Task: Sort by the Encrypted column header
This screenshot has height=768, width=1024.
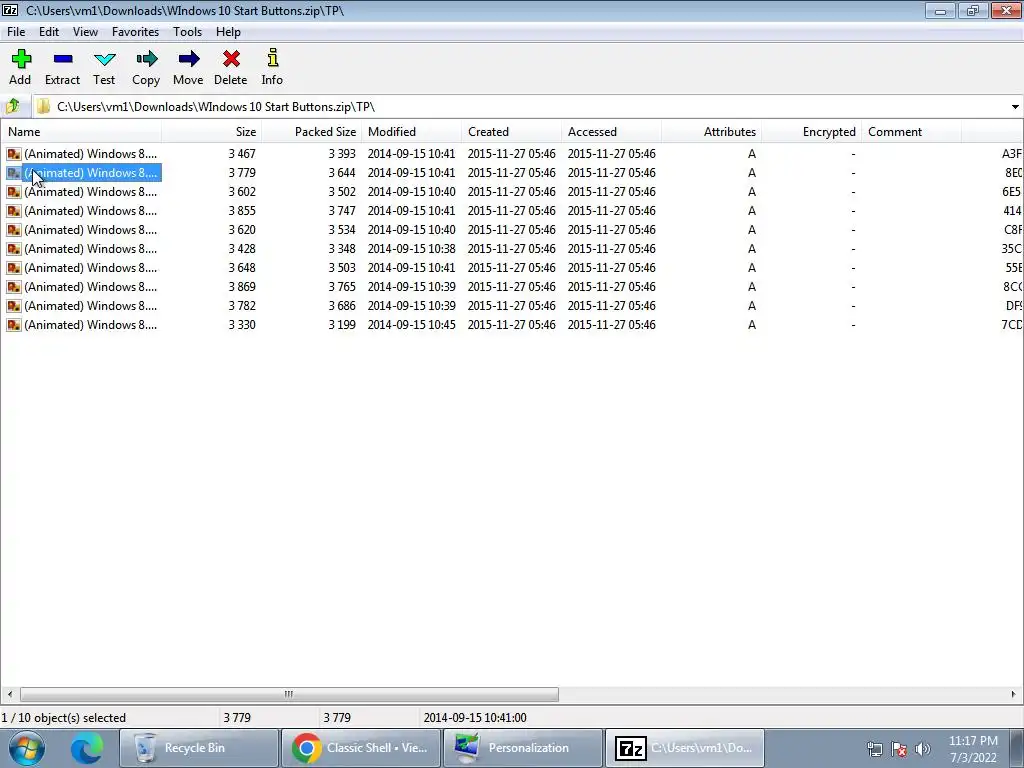Action: click(811, 131)
